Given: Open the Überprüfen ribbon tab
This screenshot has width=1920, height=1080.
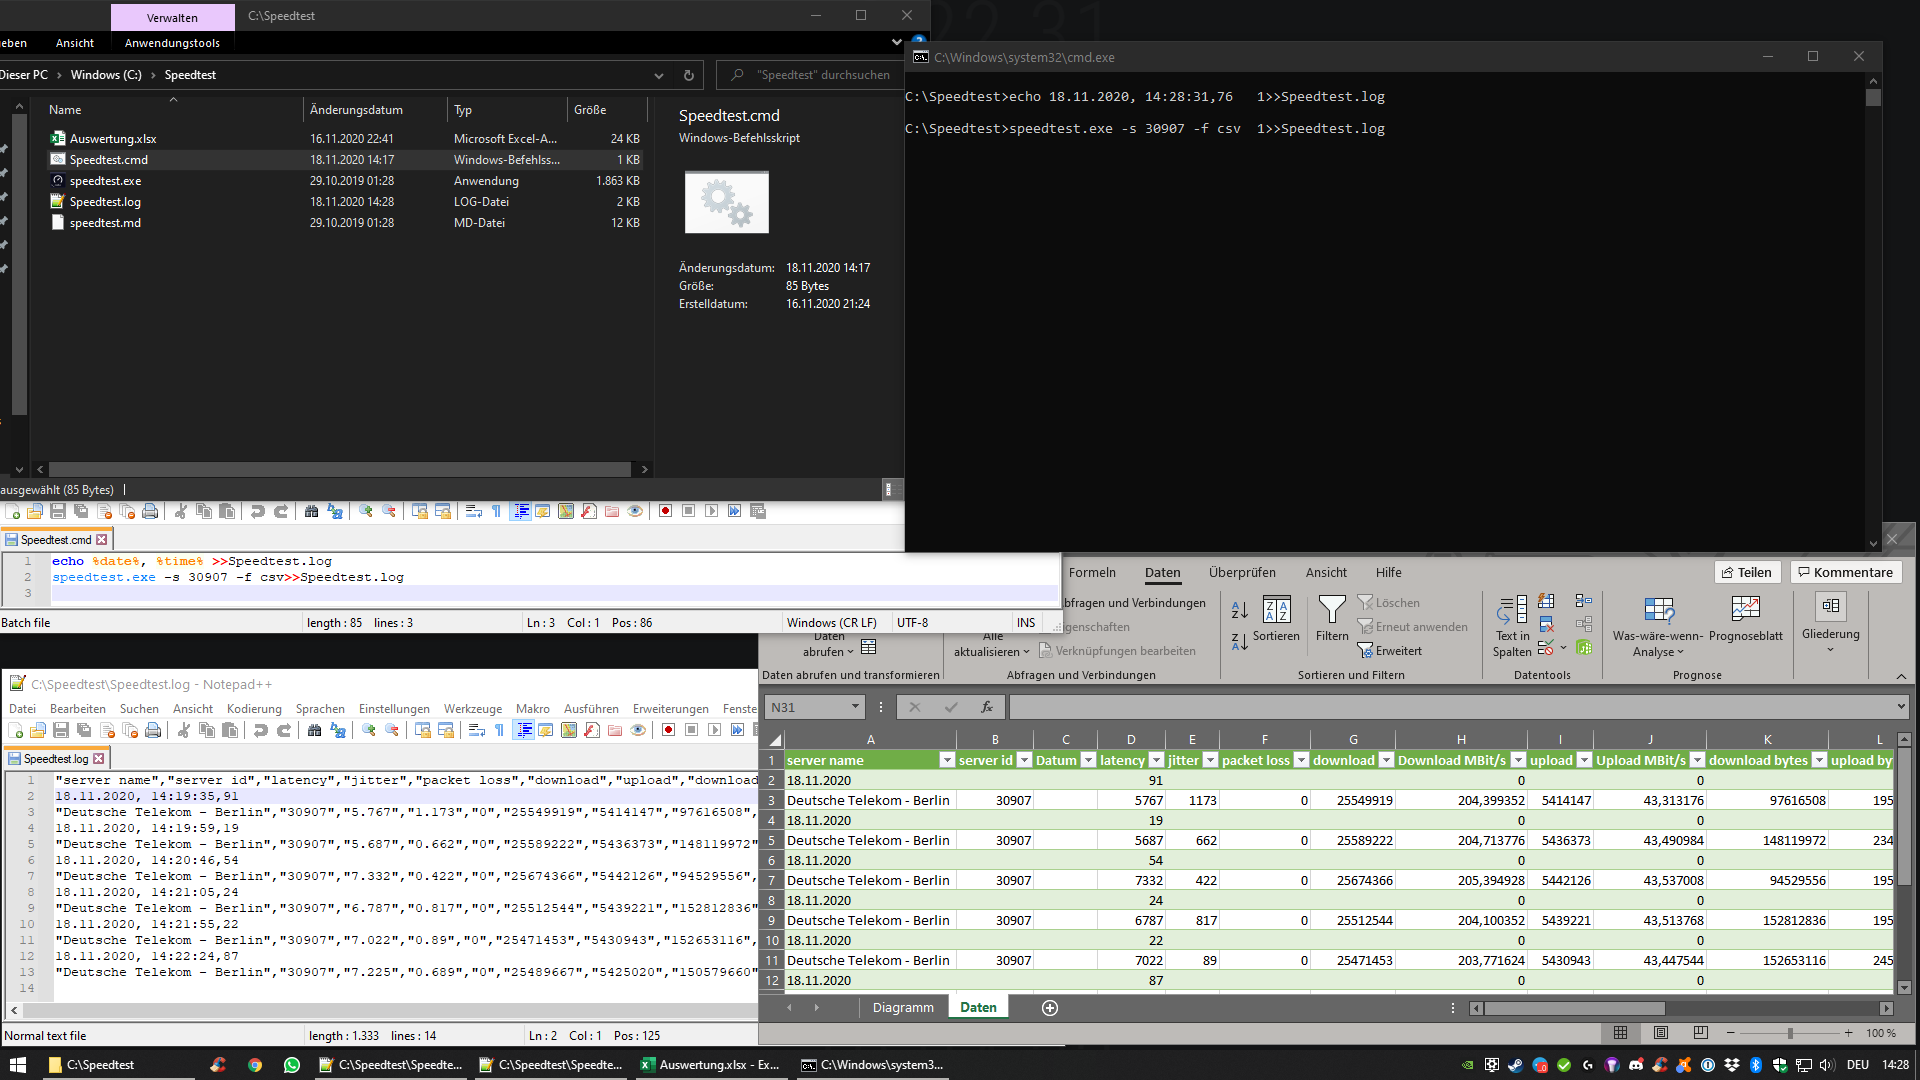Looking at the screenshot, I should pos(1241,573).
